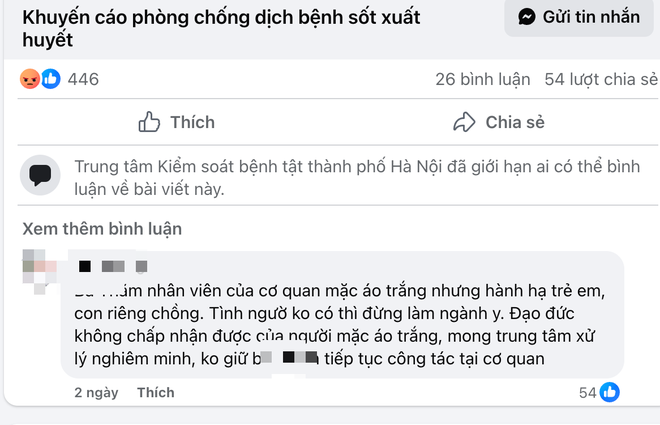Click the angry reaction emoji icon
Image resolution: width=660 pixels, height=425 pixels.
pyautogui.click(x=30, y=79)
